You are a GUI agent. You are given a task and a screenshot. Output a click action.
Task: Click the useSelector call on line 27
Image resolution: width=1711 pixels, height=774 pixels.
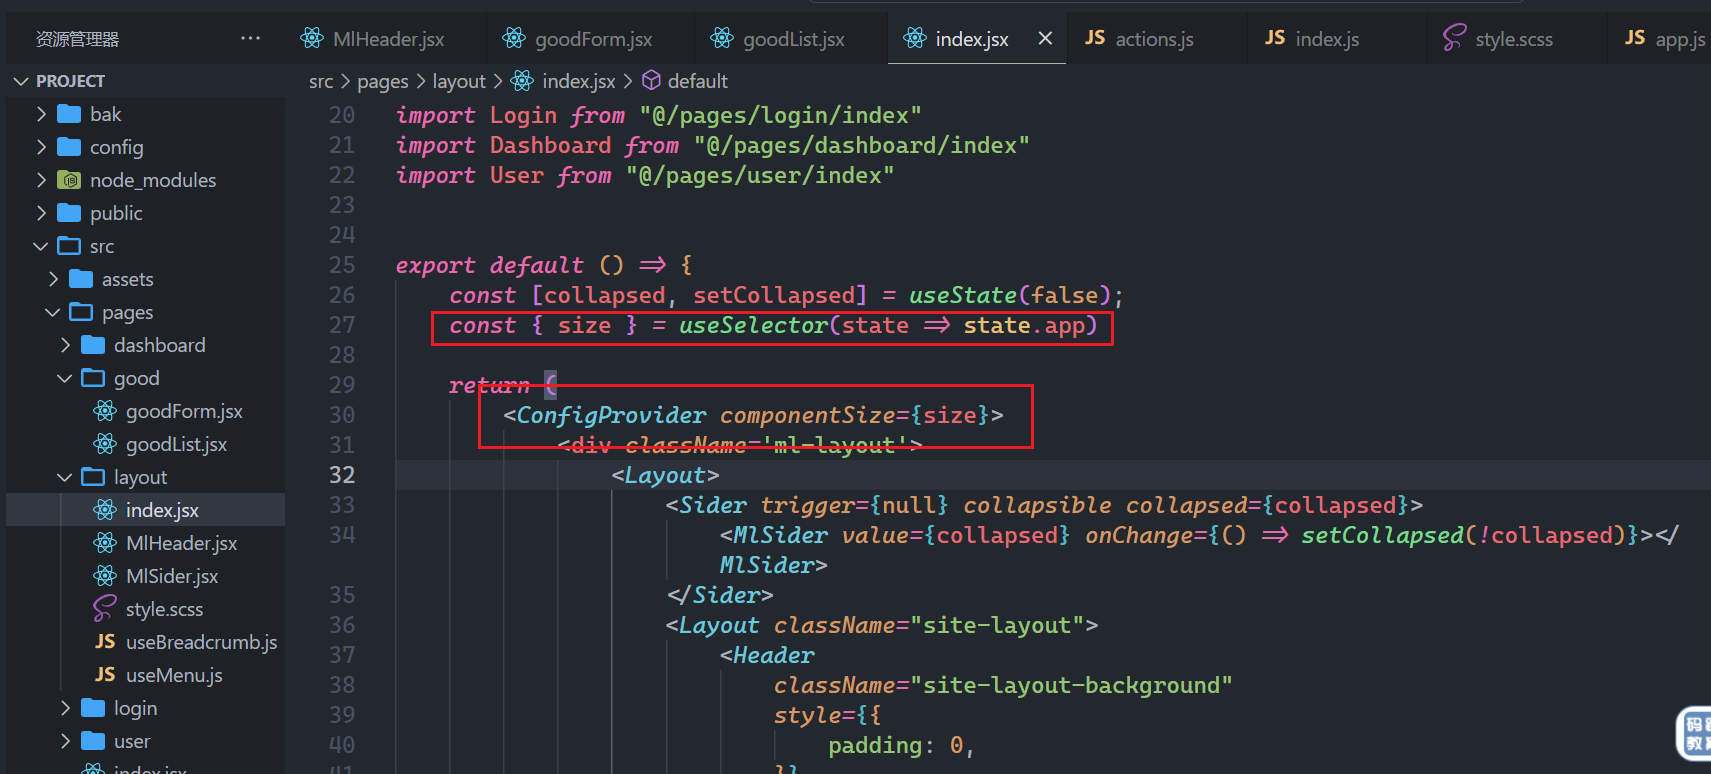tap(753, 325)
